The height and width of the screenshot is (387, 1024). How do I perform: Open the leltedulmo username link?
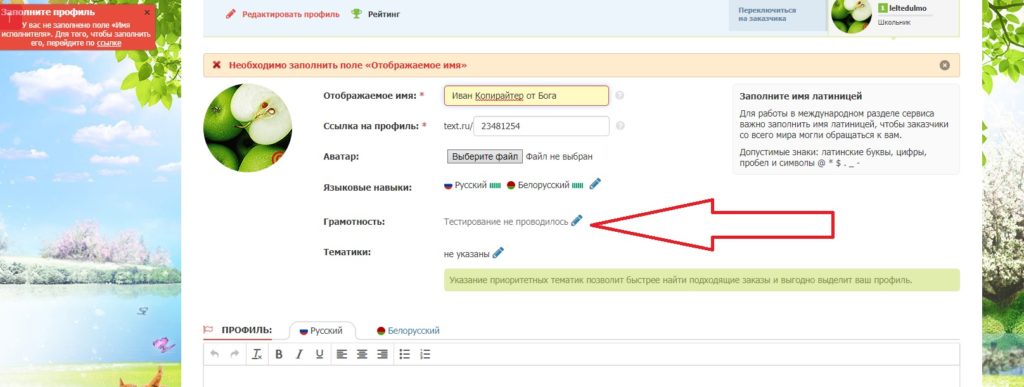pos(907,8)
